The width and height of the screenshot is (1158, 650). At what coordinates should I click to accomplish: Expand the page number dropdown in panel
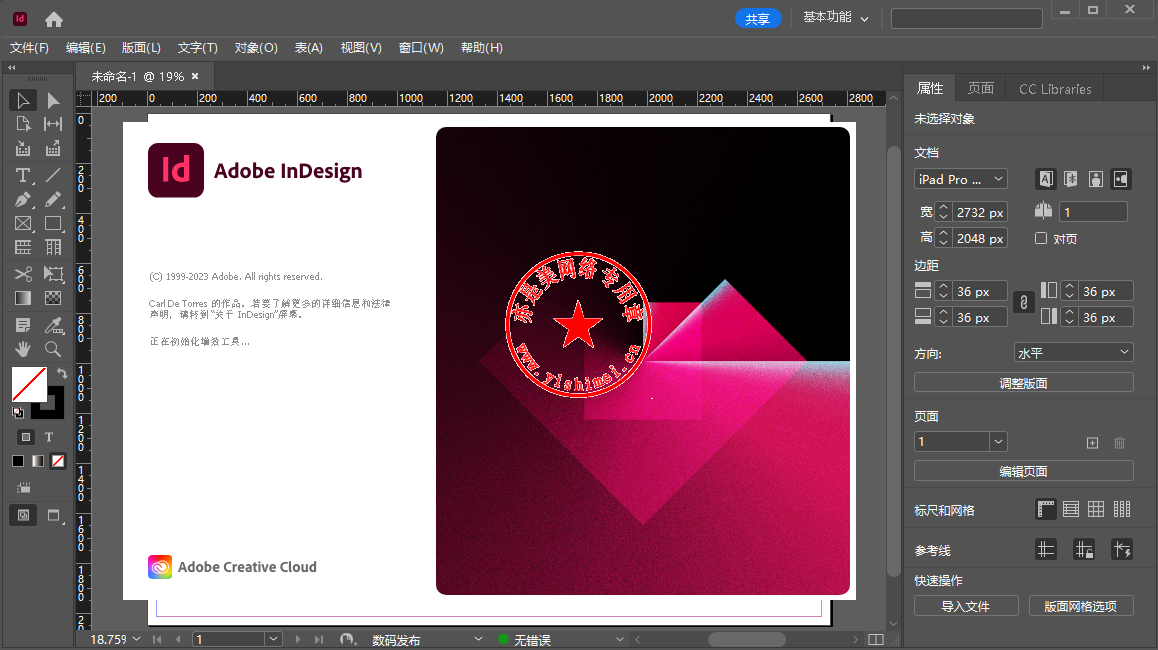click(x=998, y=442)
